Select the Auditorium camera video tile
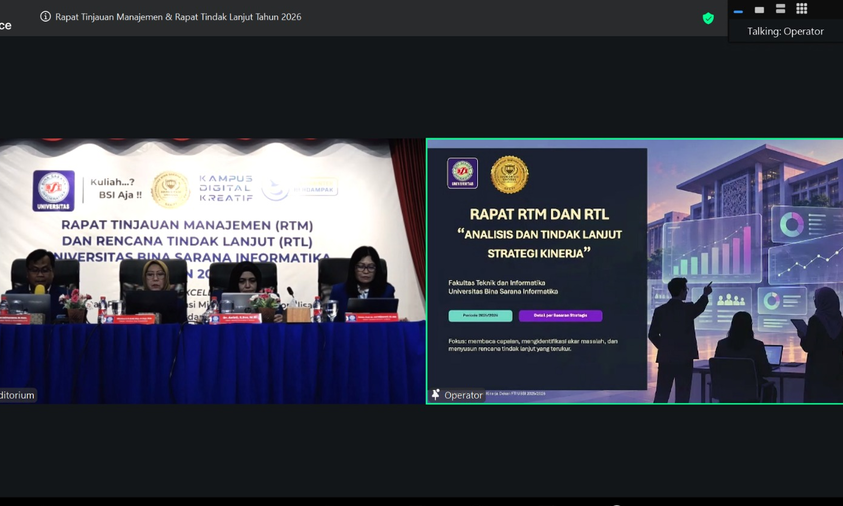The height and width of the screenshot is (506, 843). (212, 271)
